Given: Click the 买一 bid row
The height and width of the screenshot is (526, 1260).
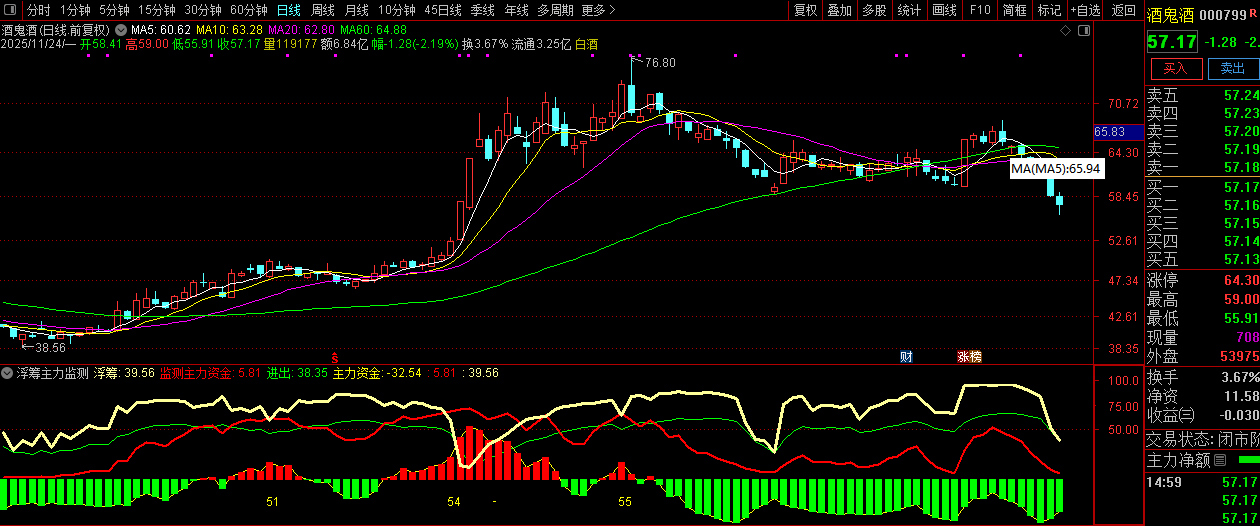Looking at the screenshot, I should tap(1202, 187).
